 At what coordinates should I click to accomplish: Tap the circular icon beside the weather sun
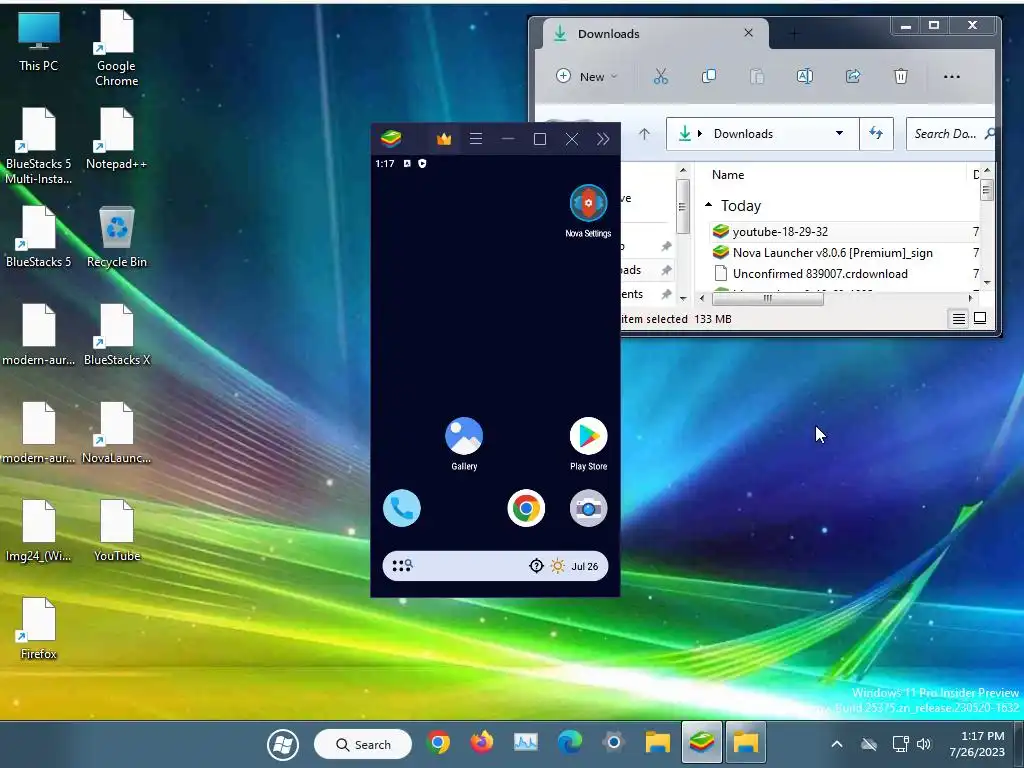point(536,566)
